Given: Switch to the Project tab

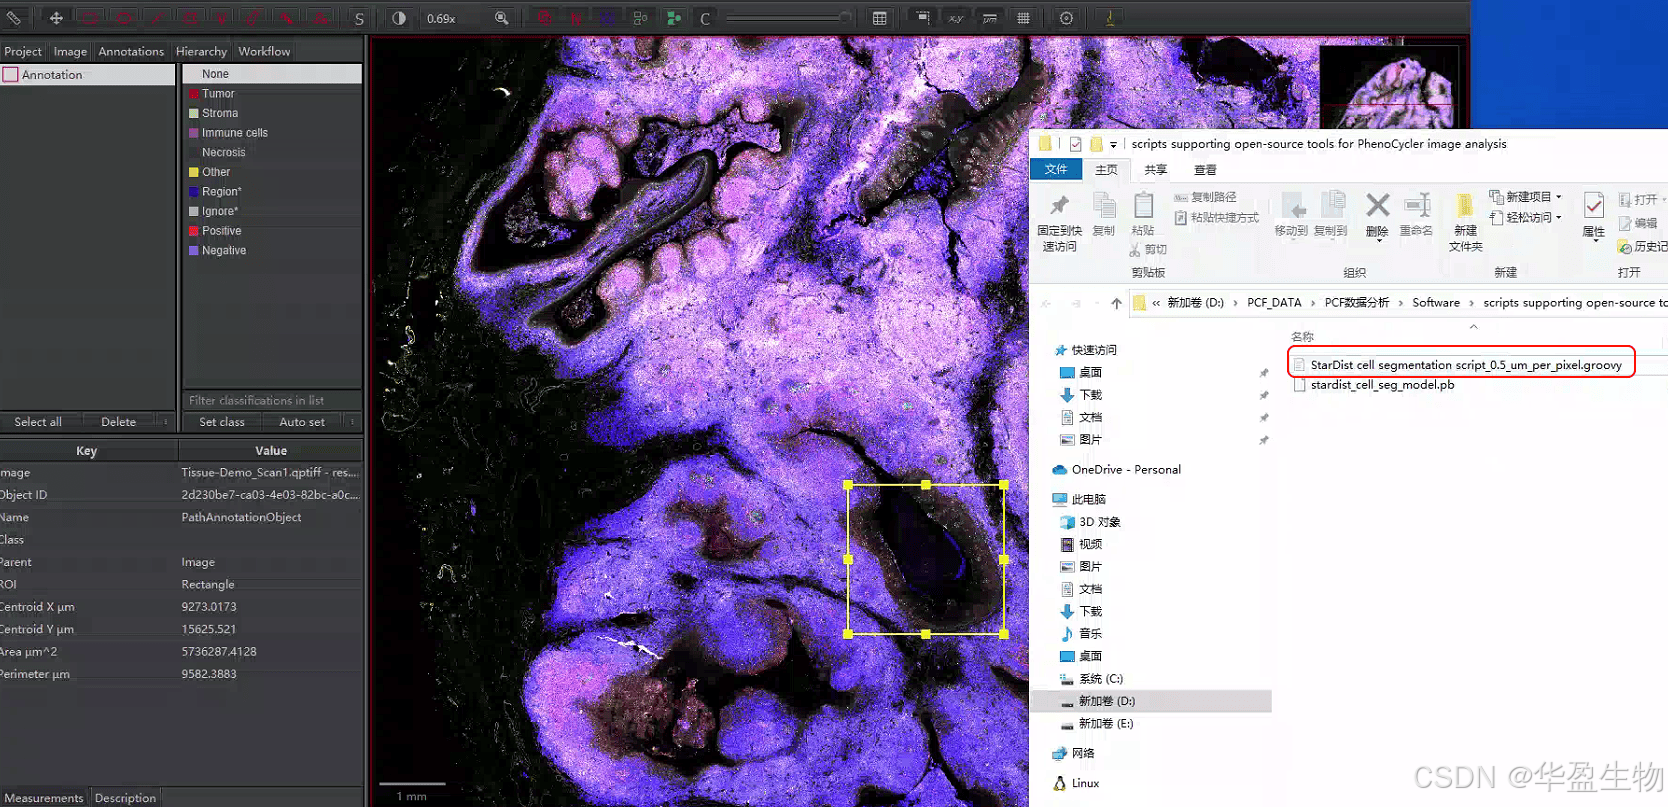Looking at the screenshot, I should [23, 51].
